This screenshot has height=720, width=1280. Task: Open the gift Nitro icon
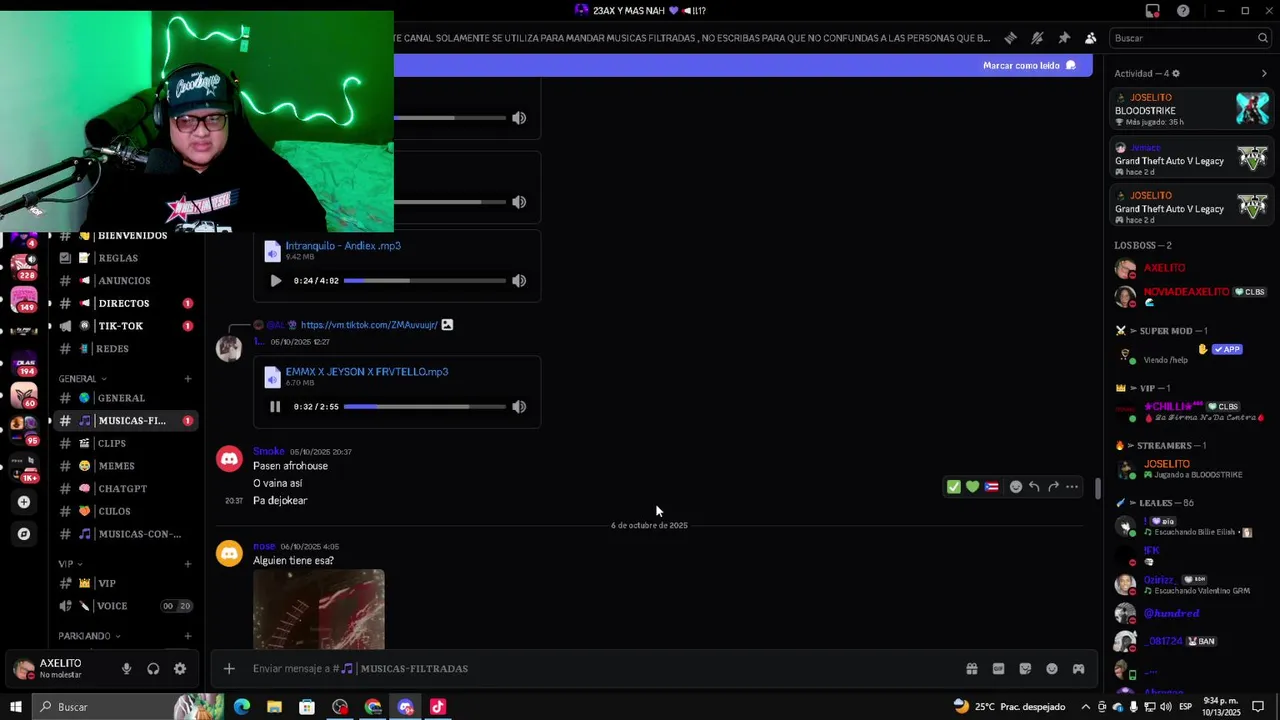[971, 669]
